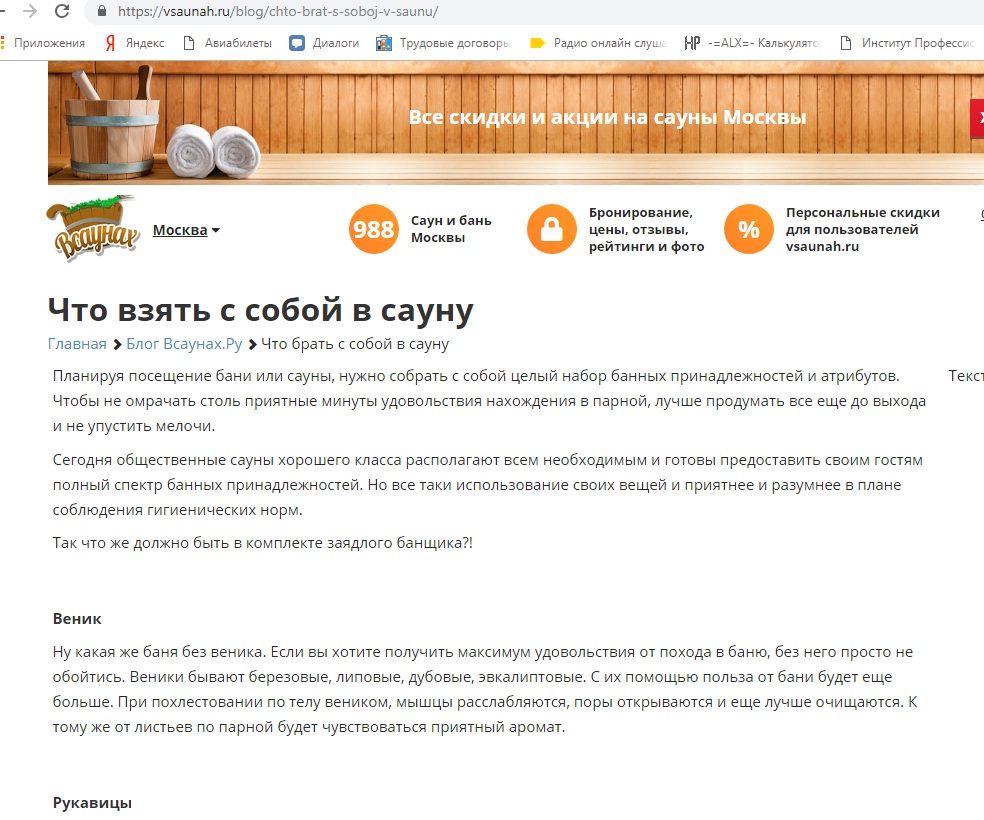Click line 'Так что же должно быть'
The image size is (984, 820).
click(x=263, y=543)
